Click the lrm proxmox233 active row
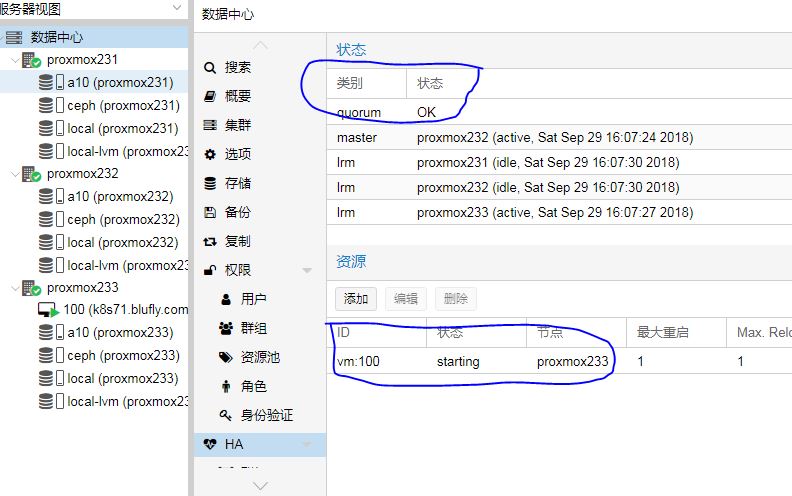 point(559,213)
